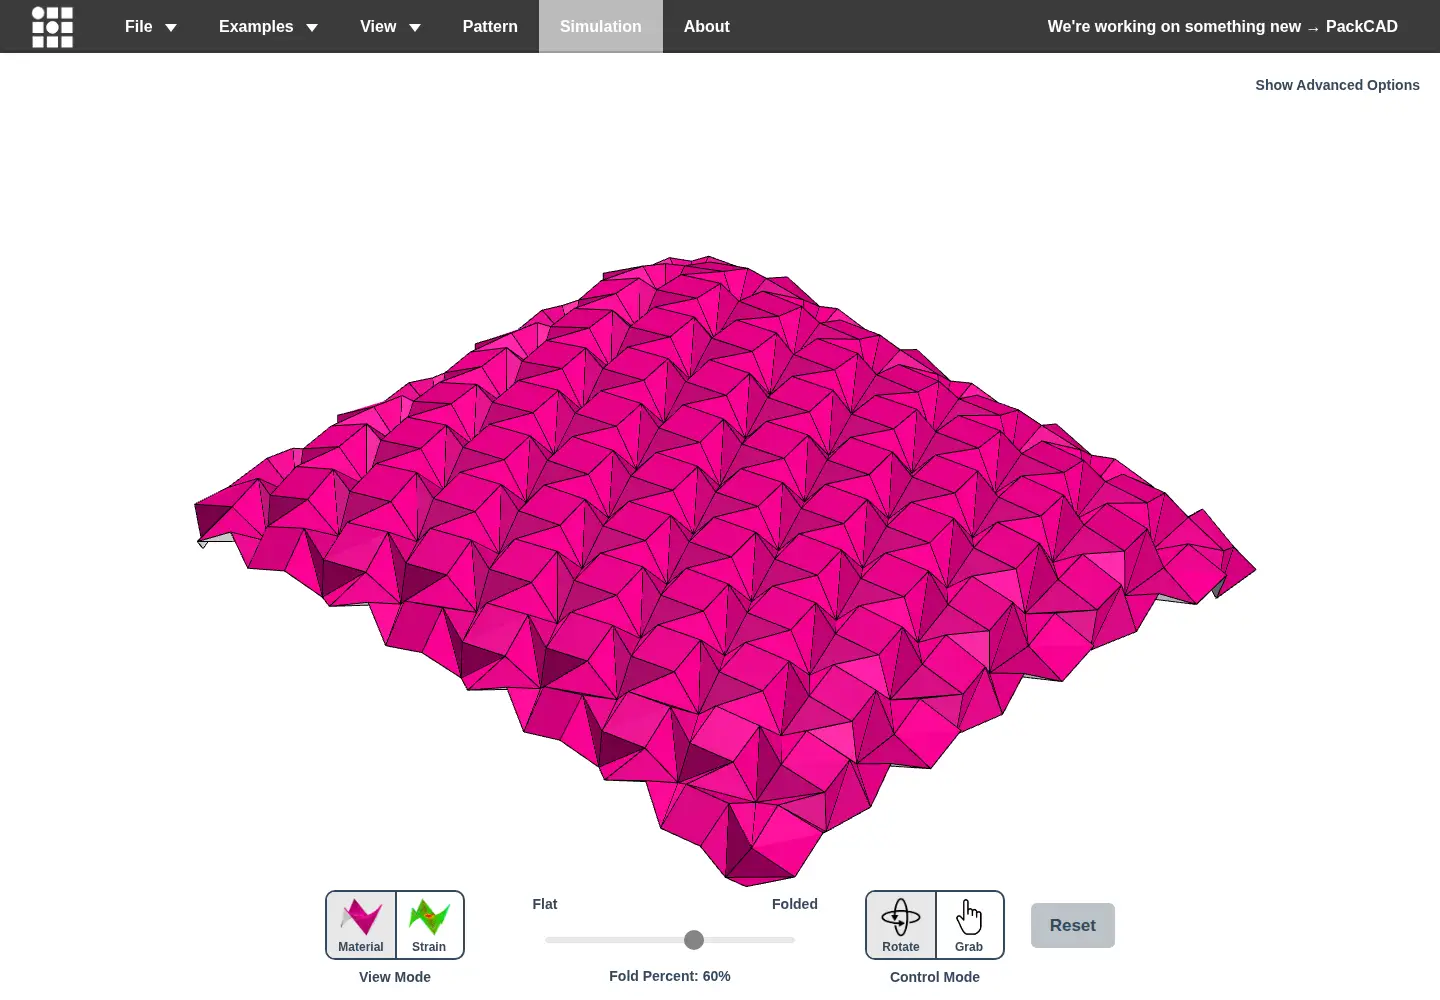Expand the Examples dropdown menu
This screenshot has width=1440, height=1000.
tap(268, 27)
